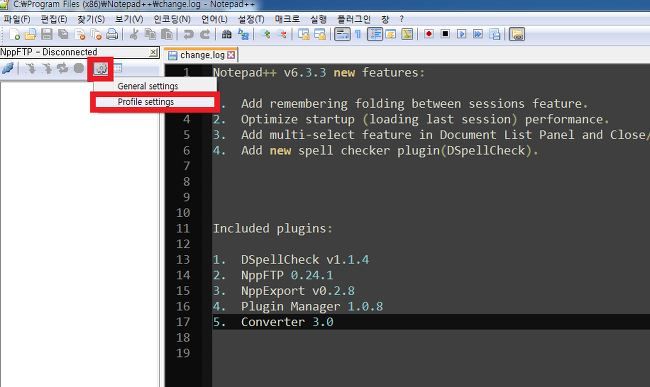Open the 실행 menu
This screenshot has width=650, height=387.
point(318,19)
